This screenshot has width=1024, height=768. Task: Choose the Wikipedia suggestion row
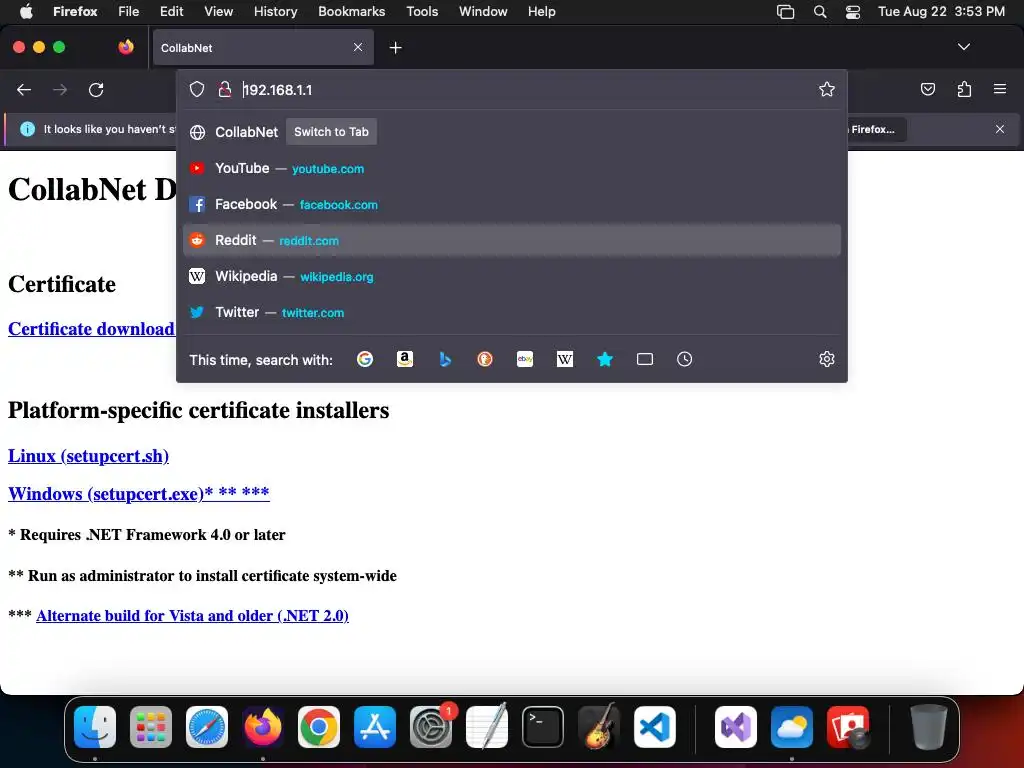pos(512,276)
